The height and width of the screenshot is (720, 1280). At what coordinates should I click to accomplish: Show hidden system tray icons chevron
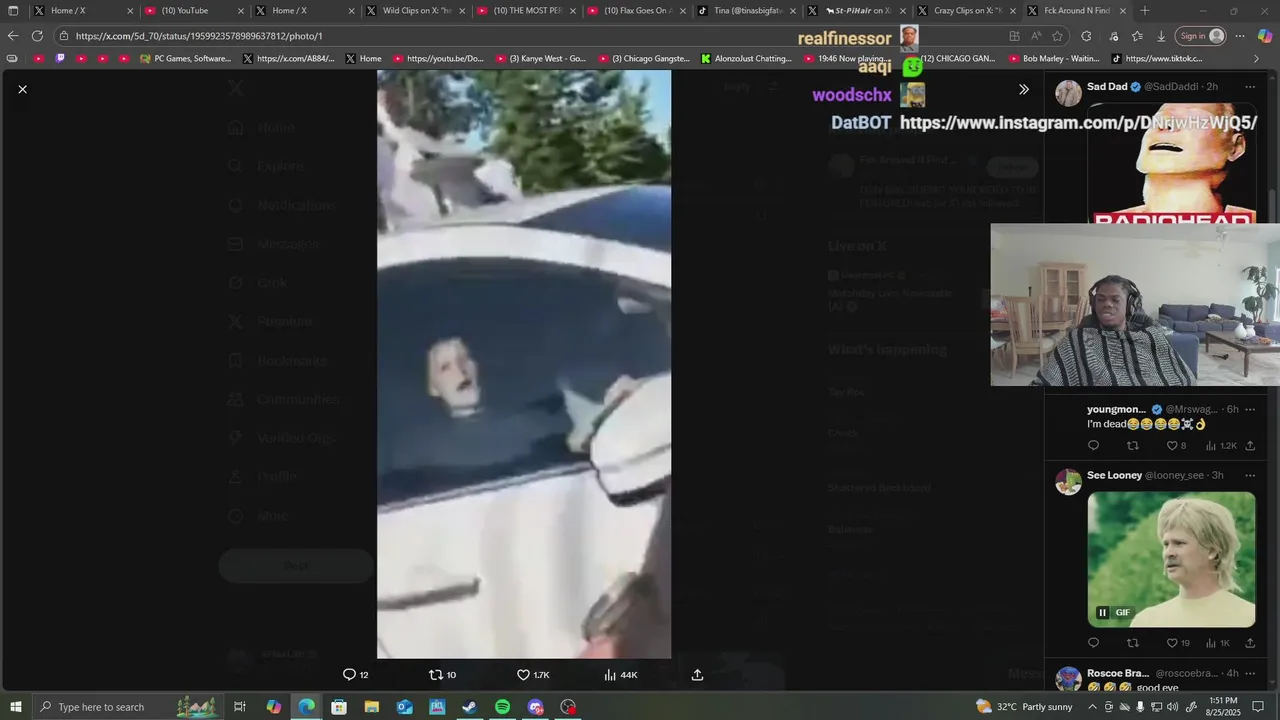(x=1095, y=707)
